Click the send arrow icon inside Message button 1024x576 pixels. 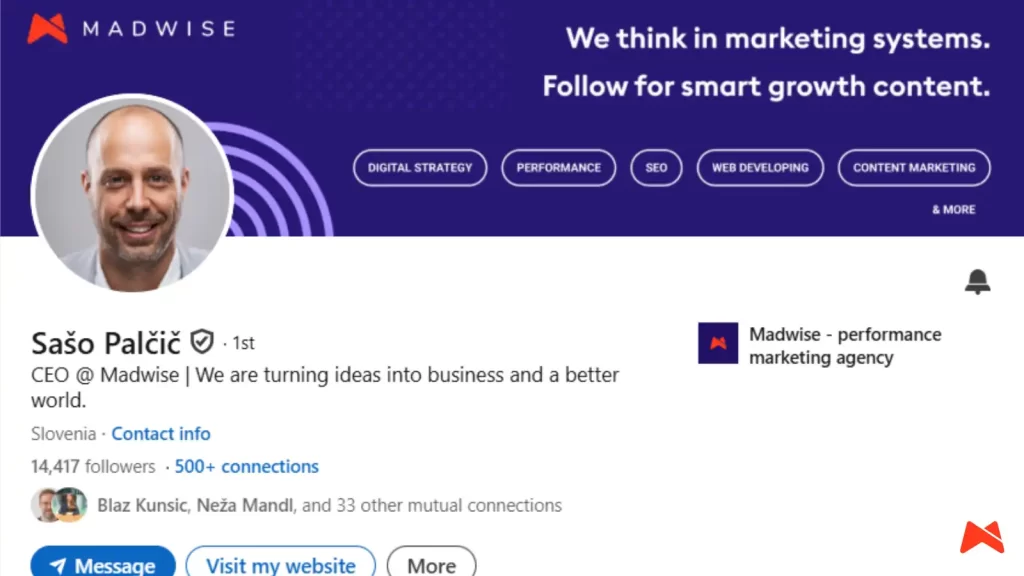(57, 566)
